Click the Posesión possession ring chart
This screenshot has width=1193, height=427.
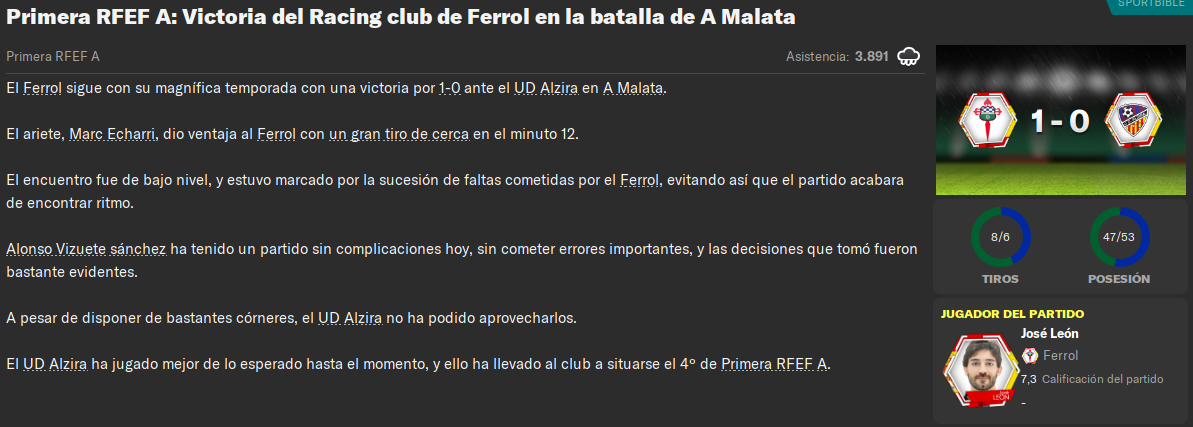coord(1118,237)
